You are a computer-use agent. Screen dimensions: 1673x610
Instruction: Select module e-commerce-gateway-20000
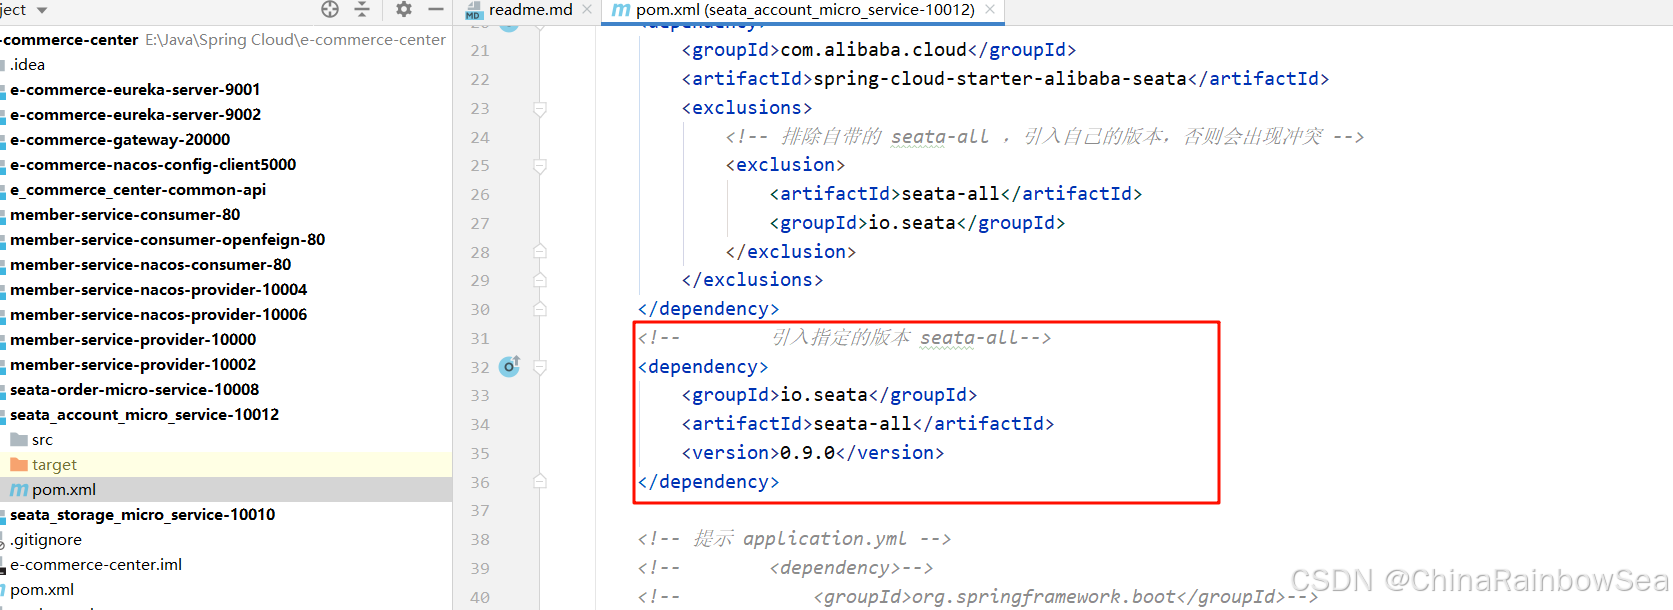coord(120,140)
